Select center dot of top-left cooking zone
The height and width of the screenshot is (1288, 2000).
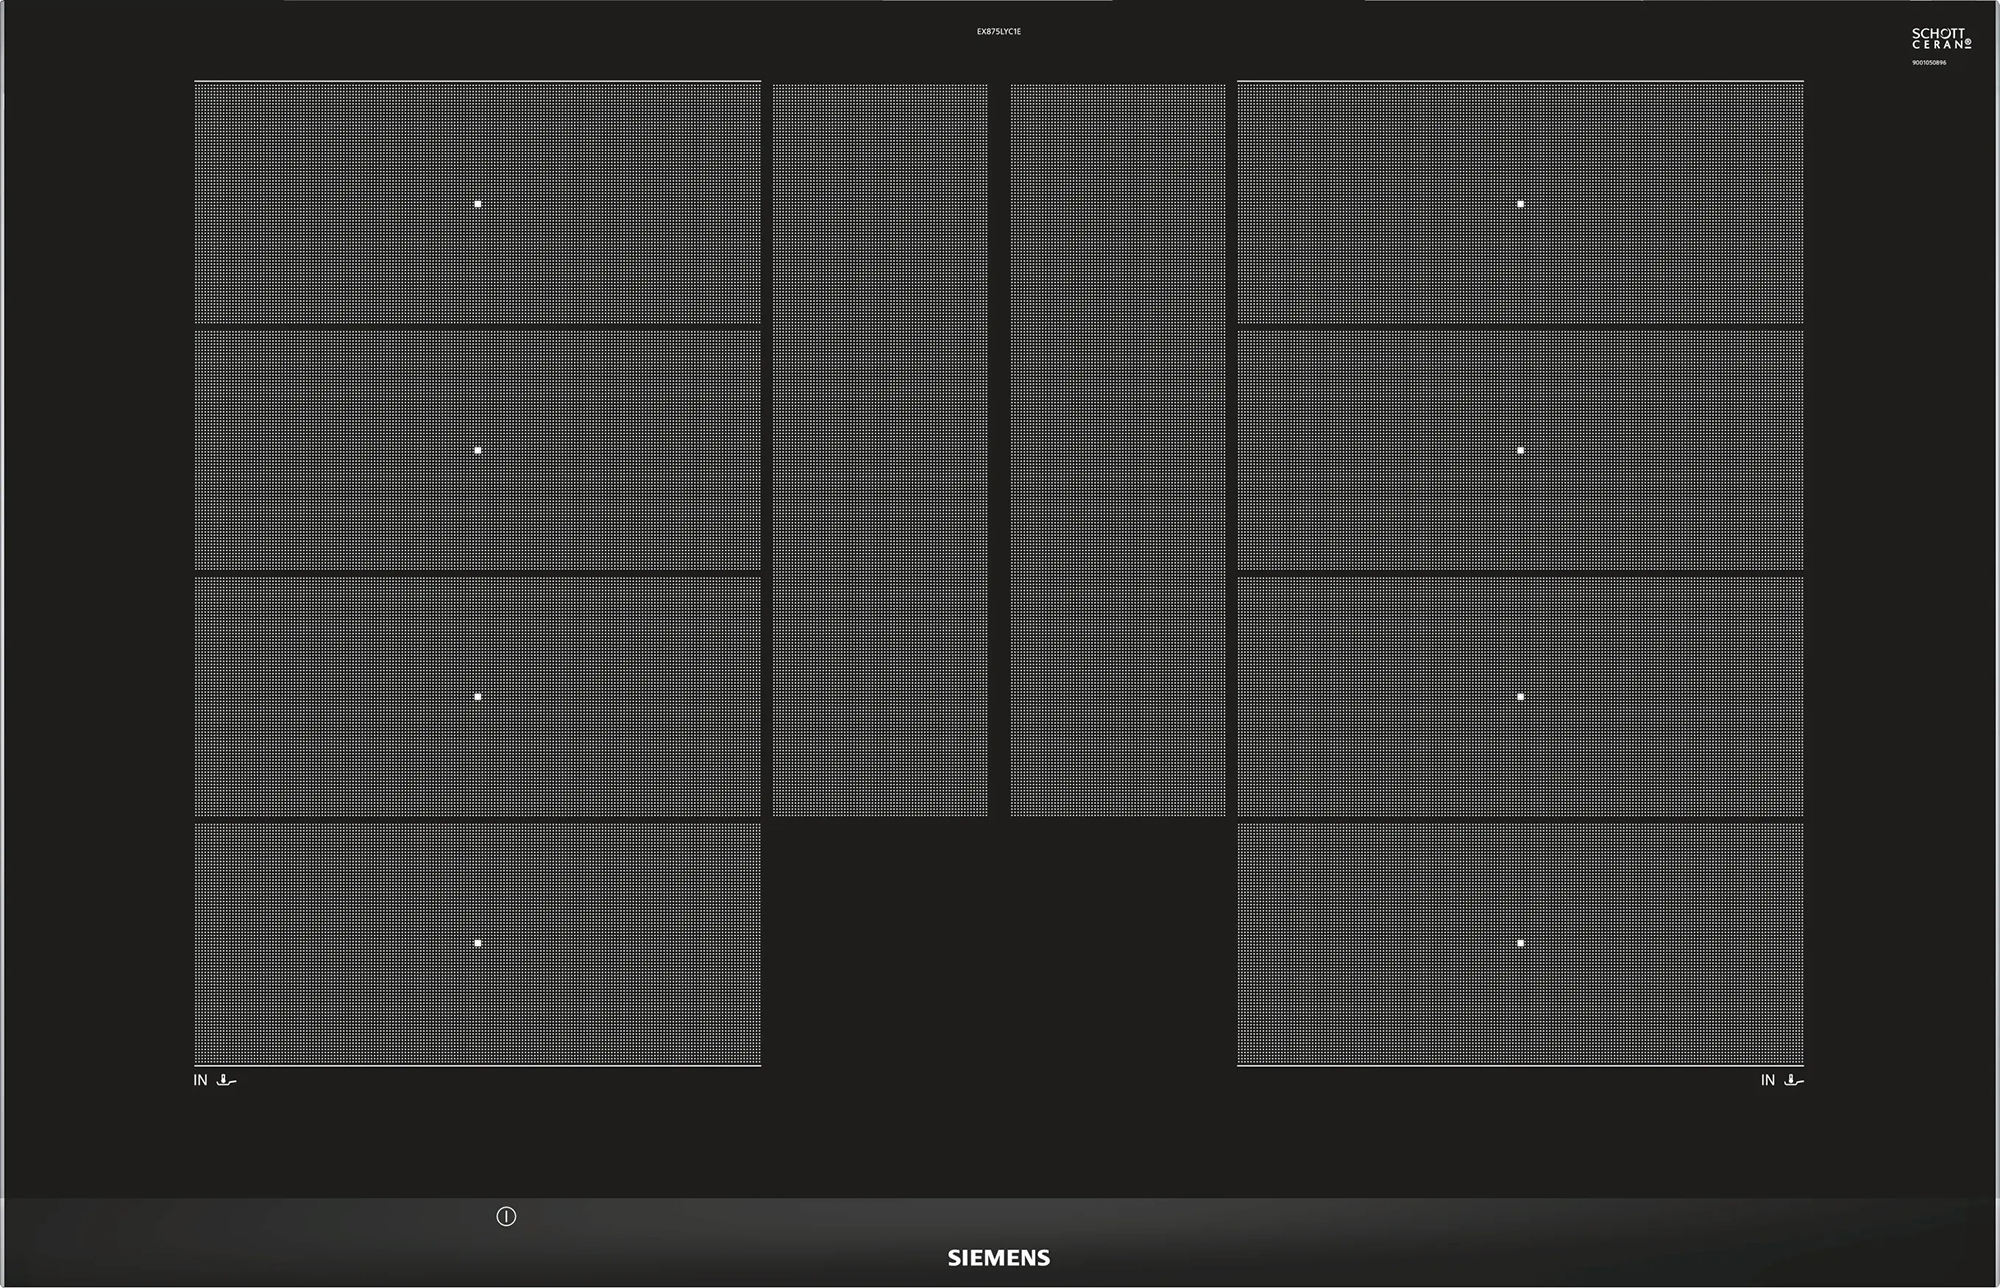click(478, 204)
